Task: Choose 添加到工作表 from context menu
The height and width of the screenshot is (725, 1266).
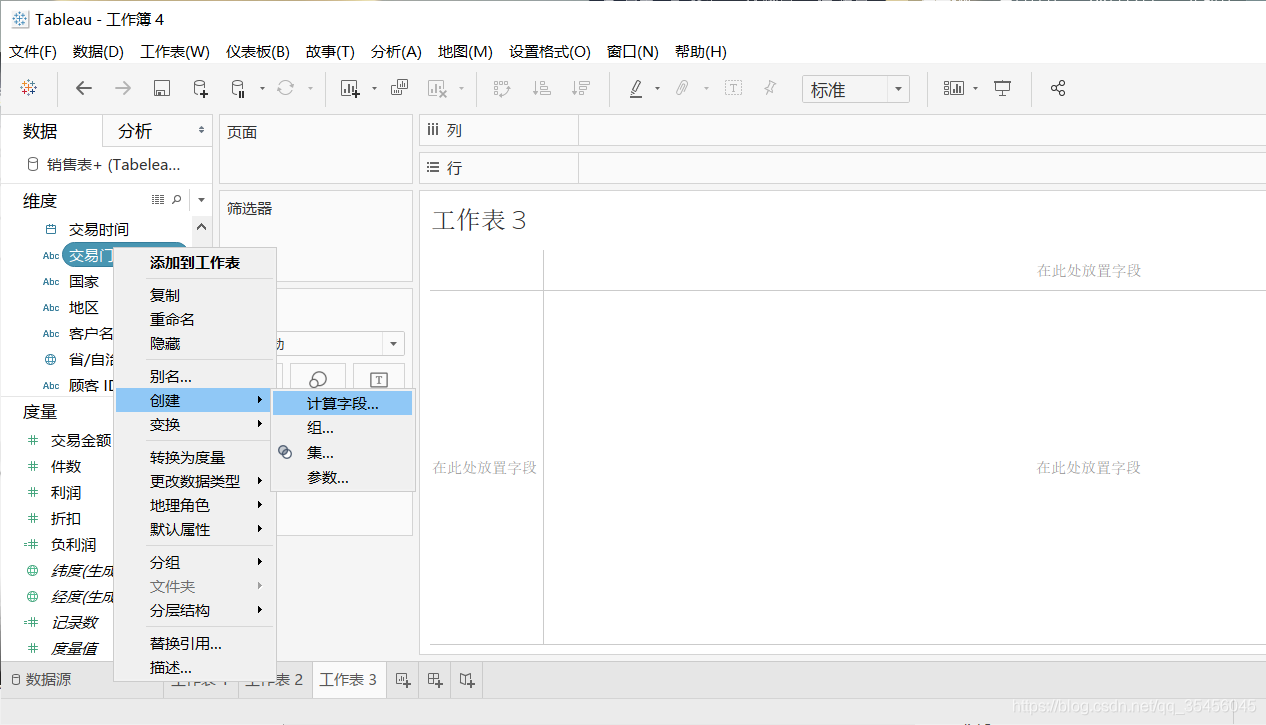Action: (195, 263)
